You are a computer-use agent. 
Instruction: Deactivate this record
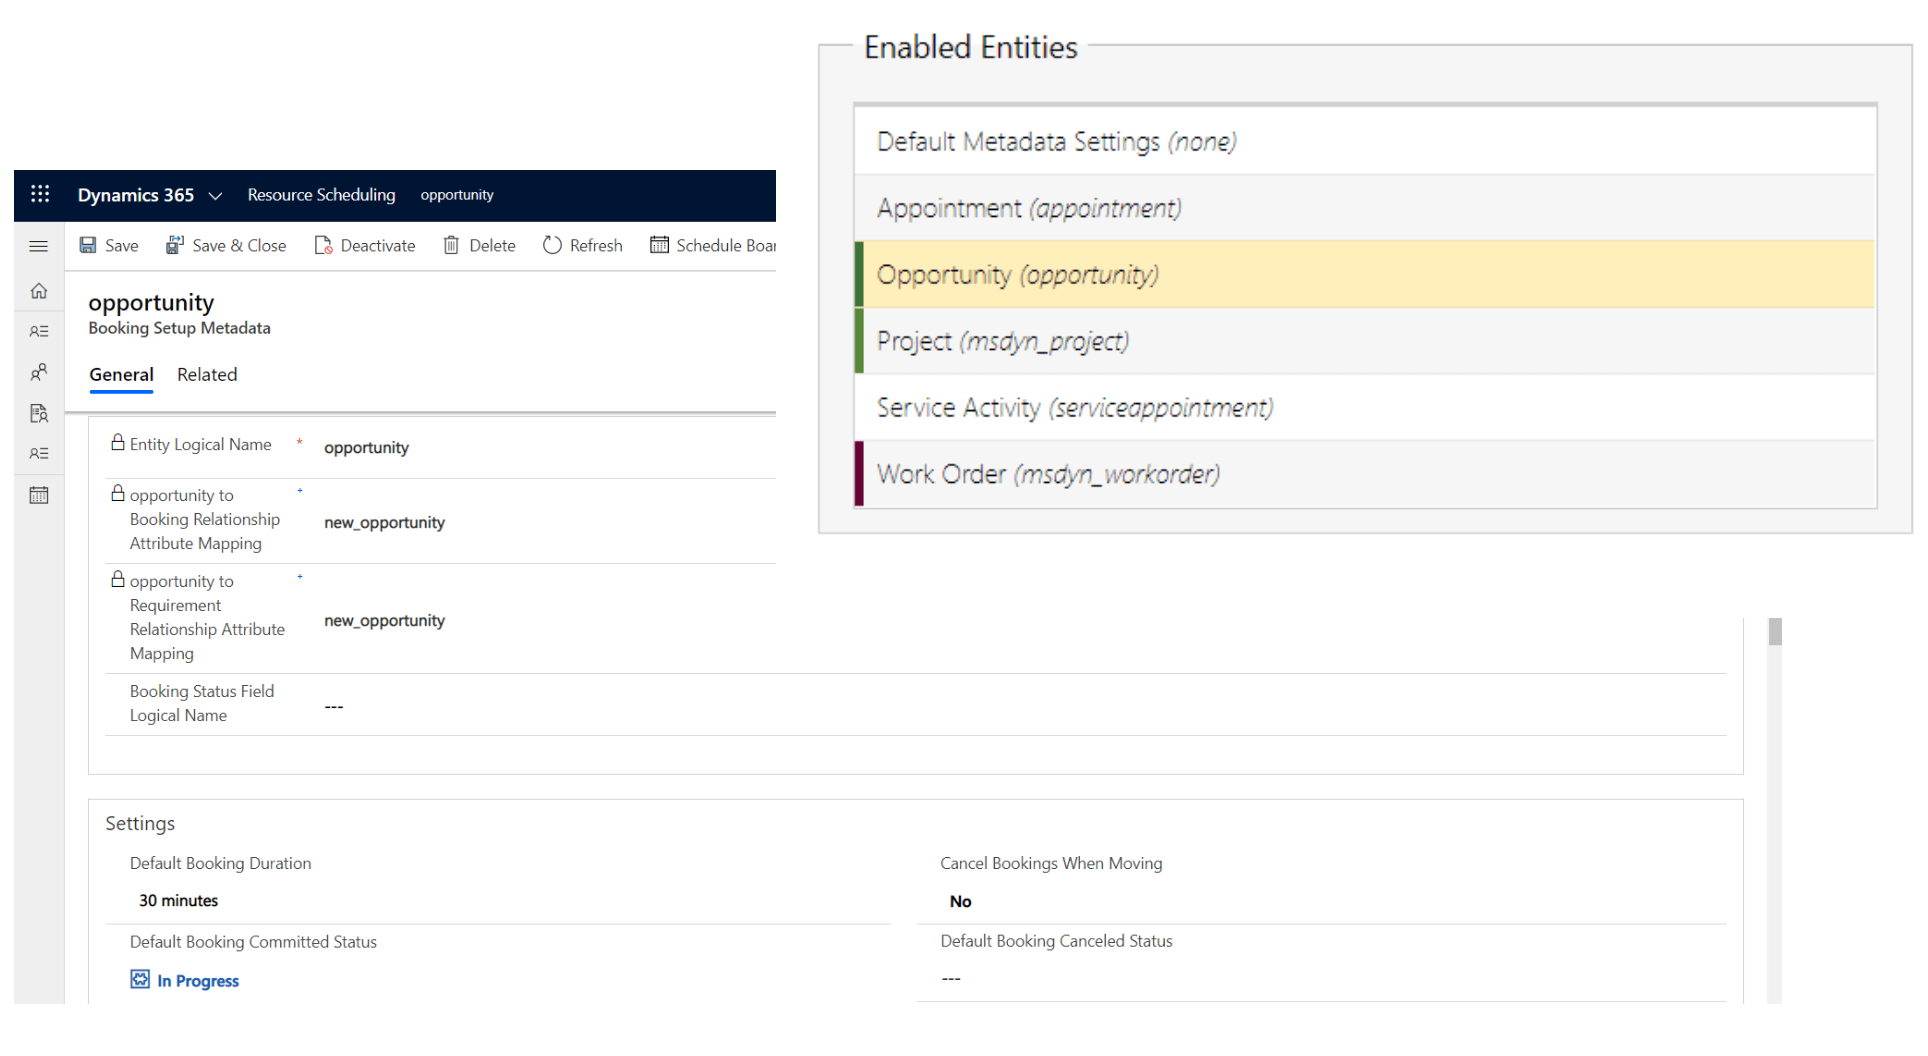pyautogui.click(x=365, y=245)
